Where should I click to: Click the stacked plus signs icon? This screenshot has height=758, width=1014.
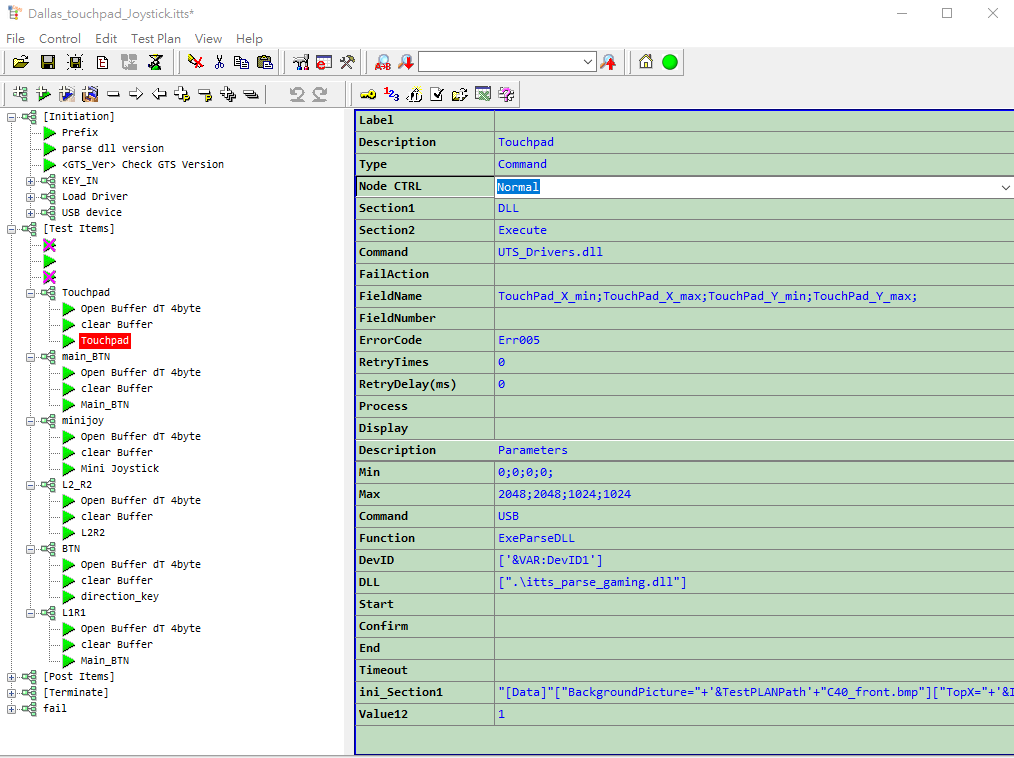click(228, 94)
